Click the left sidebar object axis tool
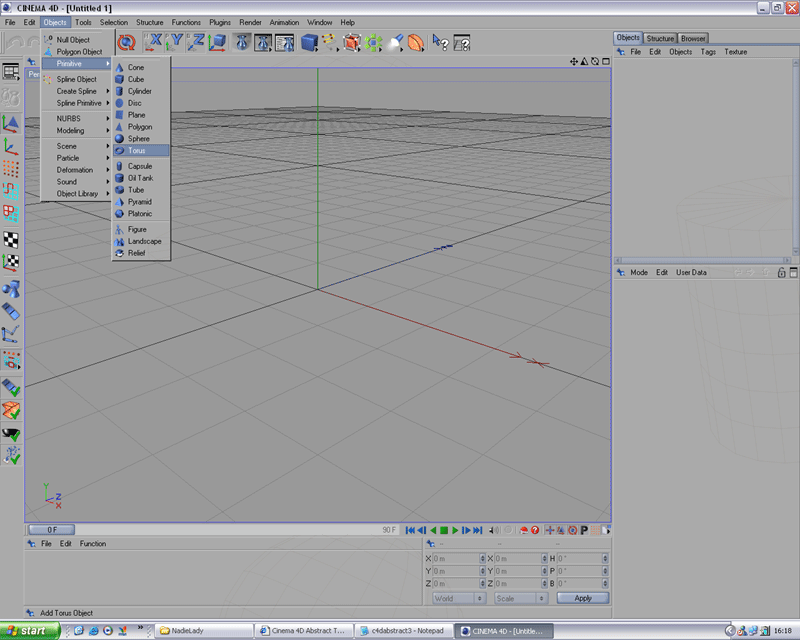Image resolution: width=800 pixels, height=640 pixels. tap(11, 147)
